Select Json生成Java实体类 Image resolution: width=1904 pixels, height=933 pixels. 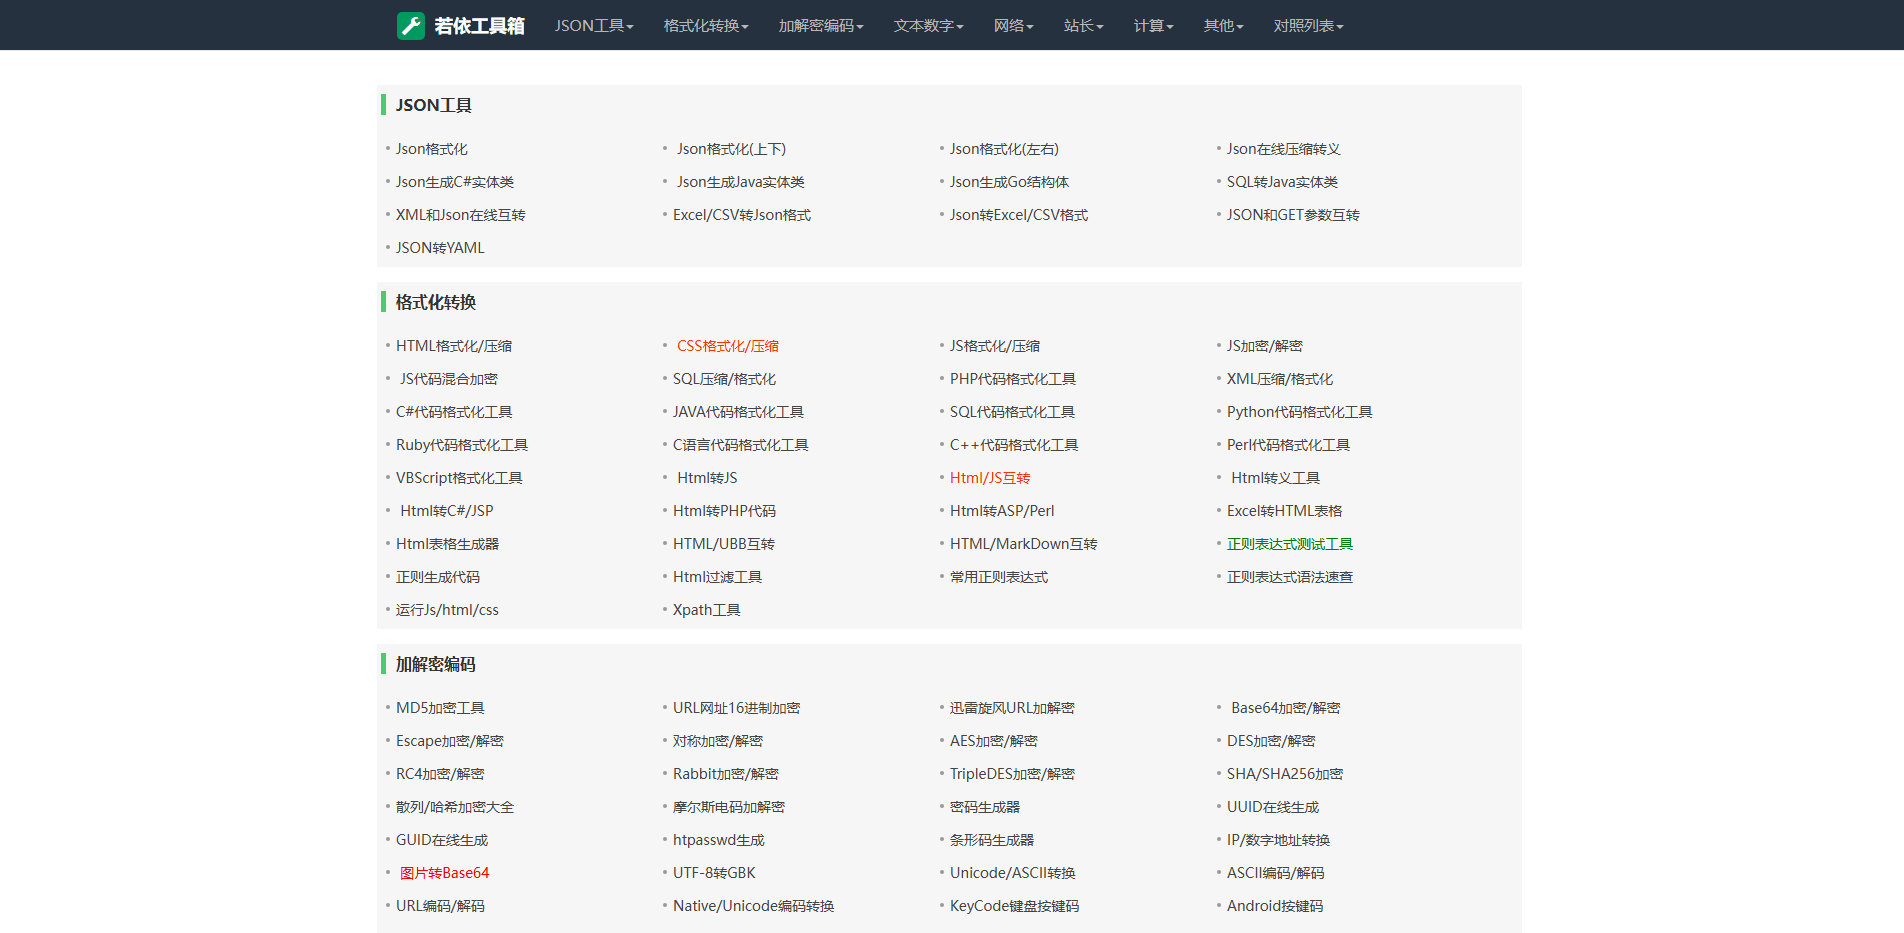[741, 181]
